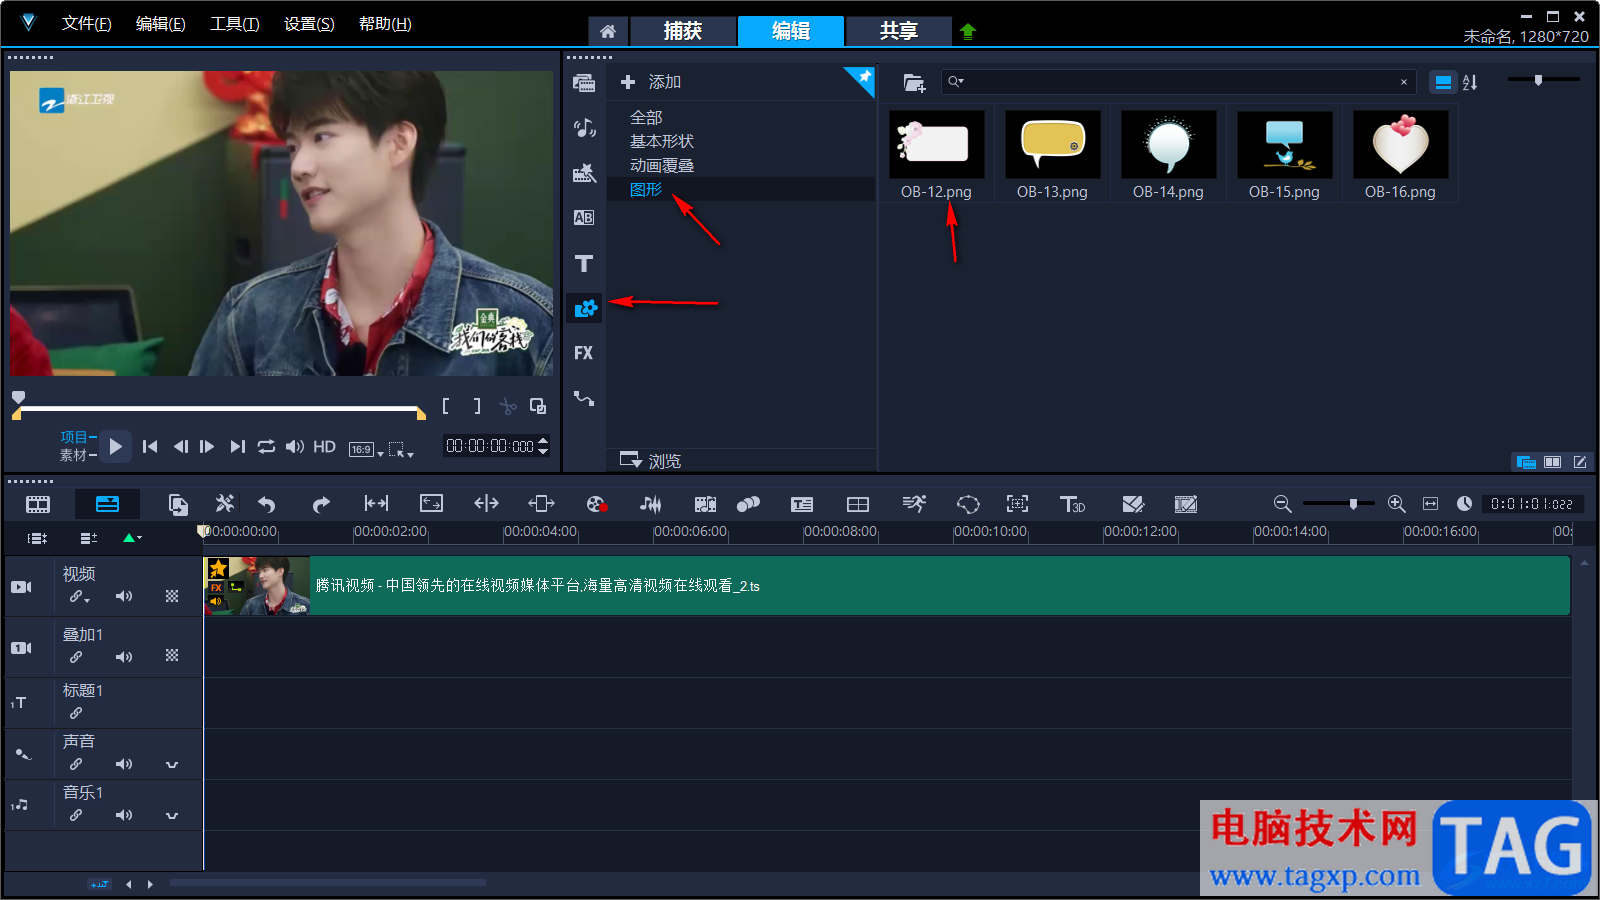Image resolution: width=1600 pixels, height=900 pixels.
Task: Select the 全部 category
Action: (646, 118)
